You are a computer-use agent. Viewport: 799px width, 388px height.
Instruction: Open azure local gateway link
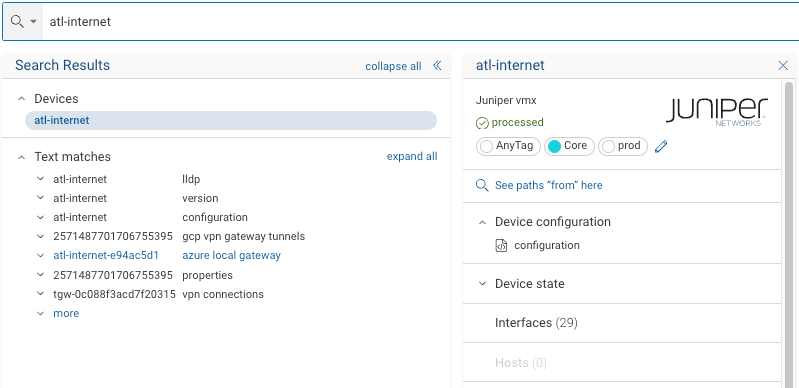(x=231, y=255)
